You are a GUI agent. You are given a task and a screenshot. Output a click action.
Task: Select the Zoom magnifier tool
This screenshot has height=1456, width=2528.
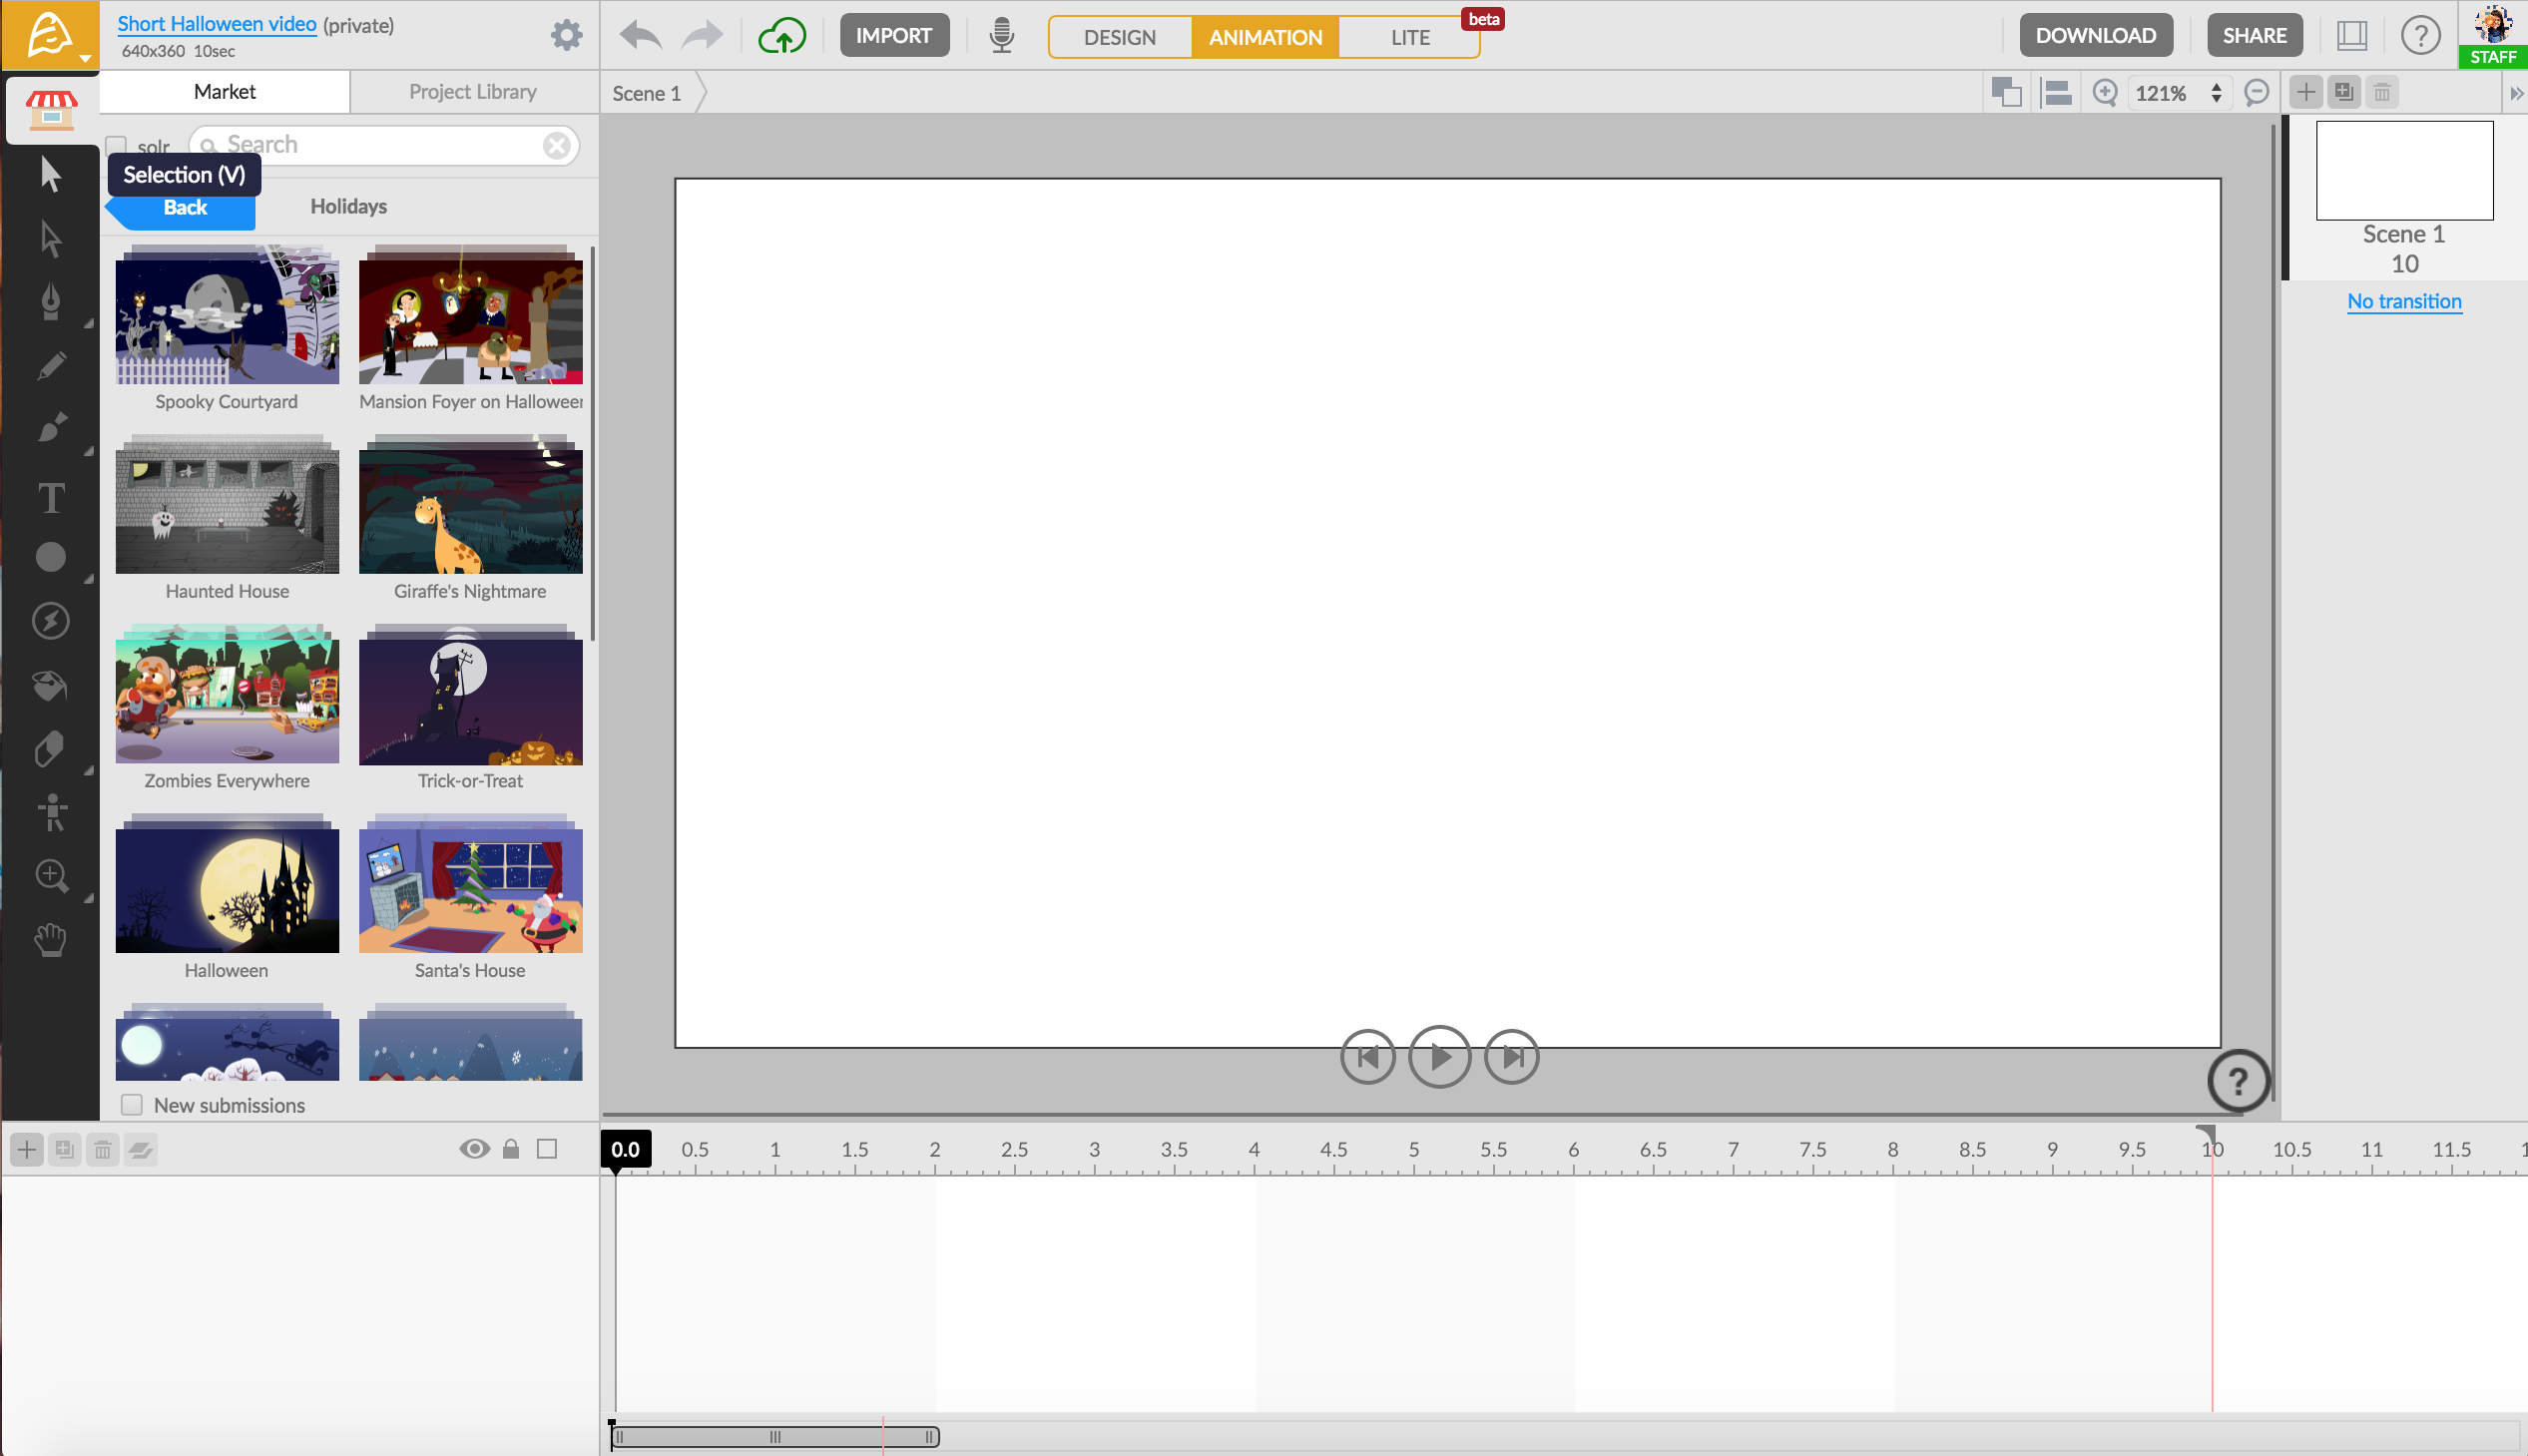point(50,876)
